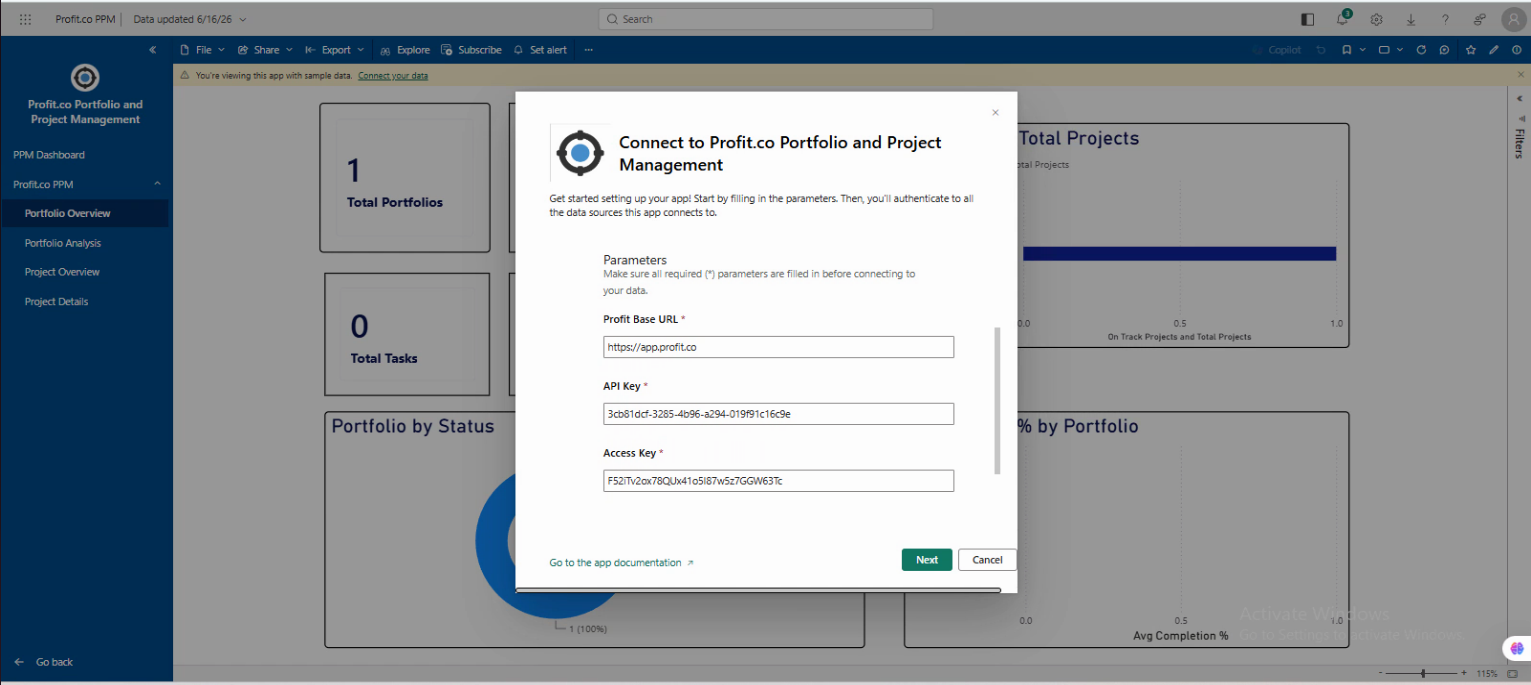Open Go to the app documentation link

click(x=621, y=563)
